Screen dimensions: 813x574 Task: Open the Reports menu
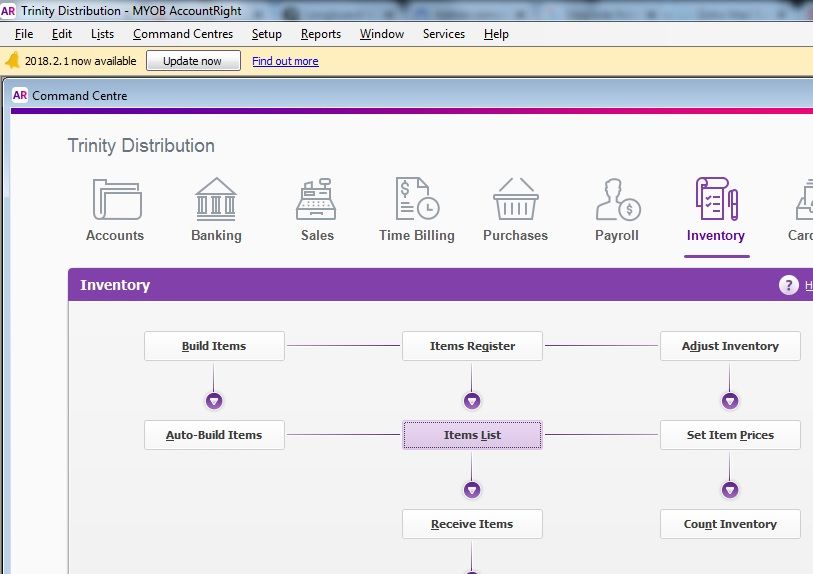pos(321,34)
